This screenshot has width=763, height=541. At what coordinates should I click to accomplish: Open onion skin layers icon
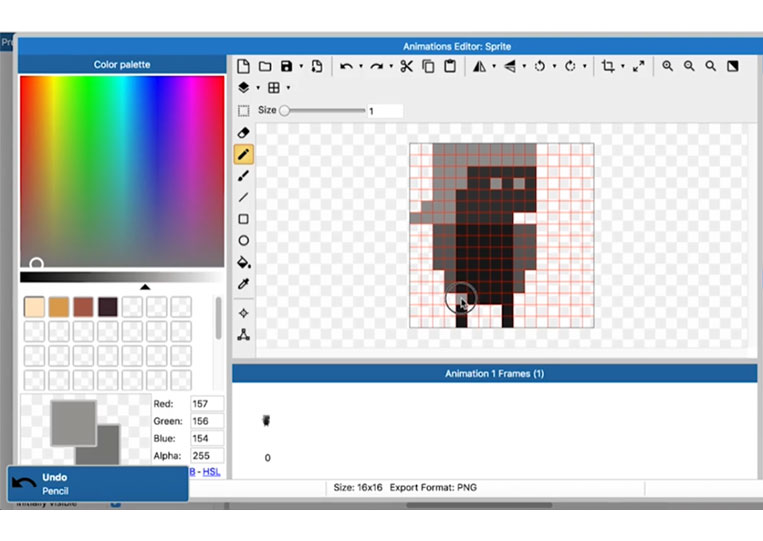point(244,88)
